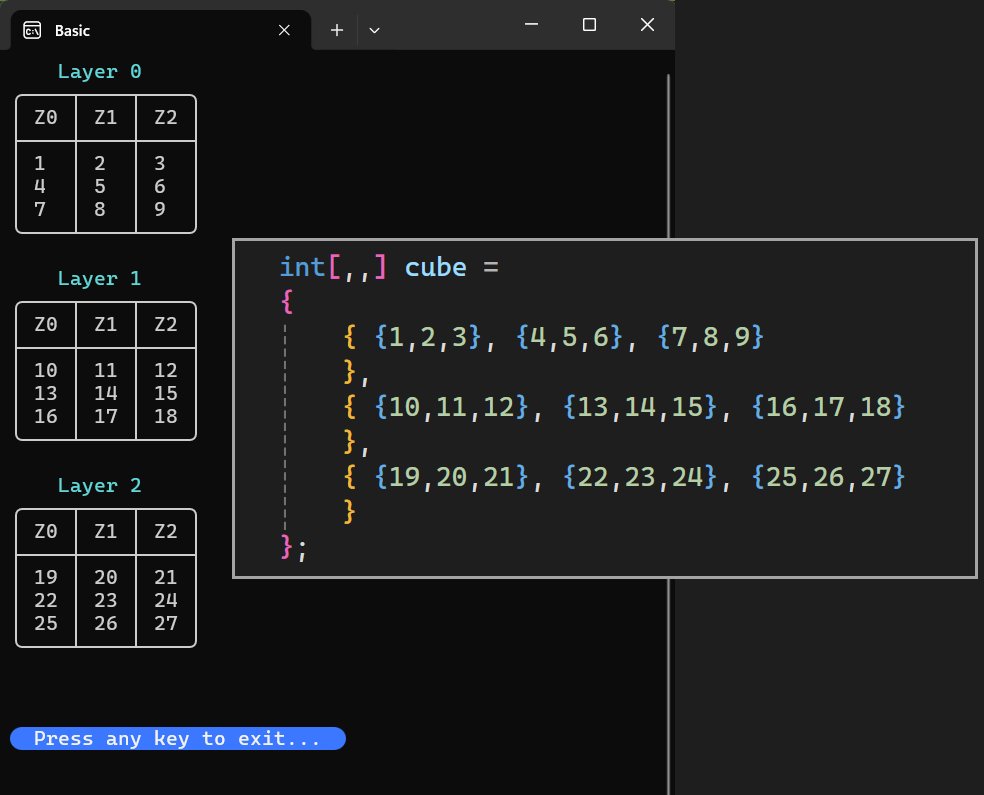Open a new terminal tab with plus
Image resolution: width=984 pixels, height=795 pixels.
(337, 30)
